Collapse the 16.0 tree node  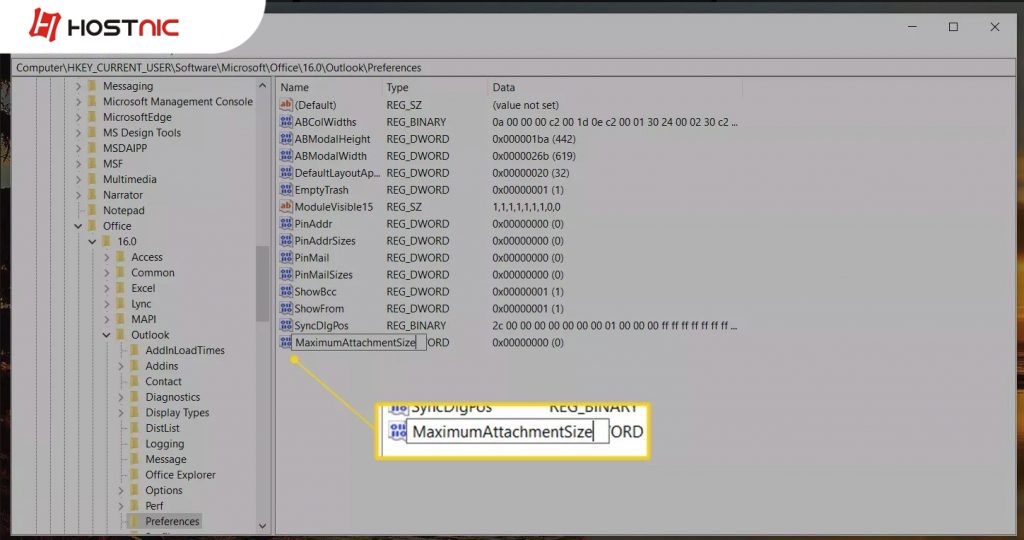[x=93, y=242]
